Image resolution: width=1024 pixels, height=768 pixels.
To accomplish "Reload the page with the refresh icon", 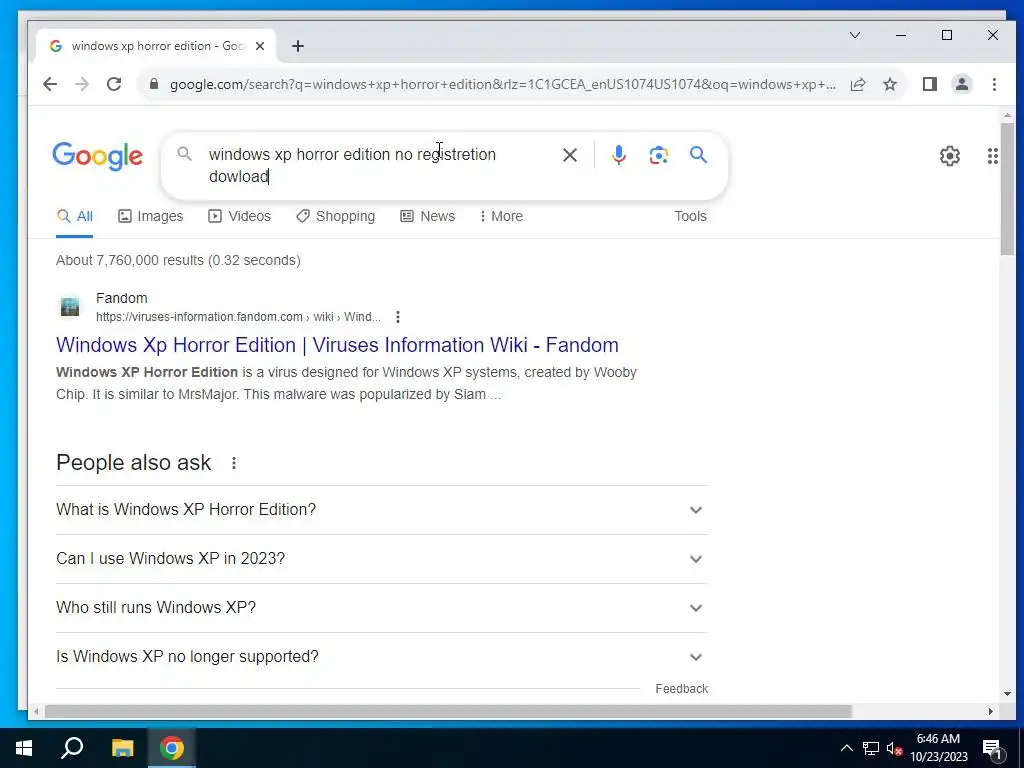I will (114, 84).
